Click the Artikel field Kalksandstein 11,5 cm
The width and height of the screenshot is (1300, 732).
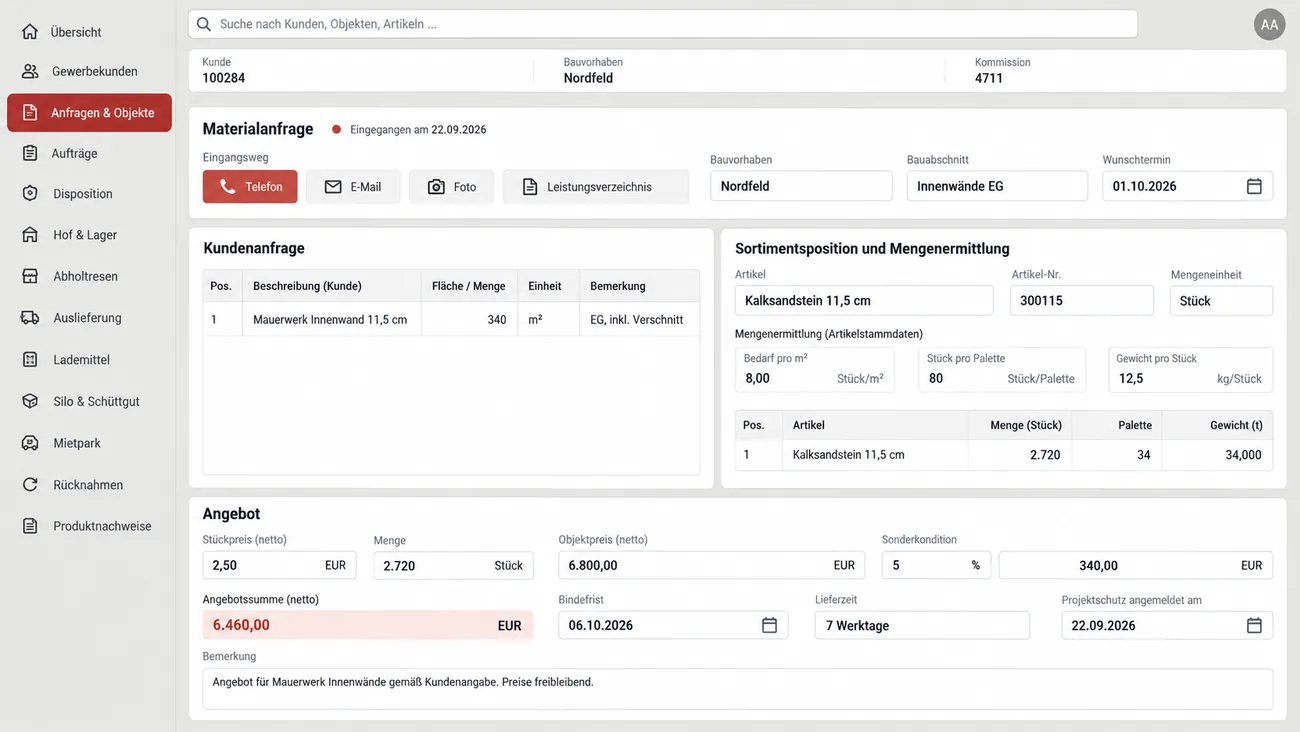click(x=864, y=301)
